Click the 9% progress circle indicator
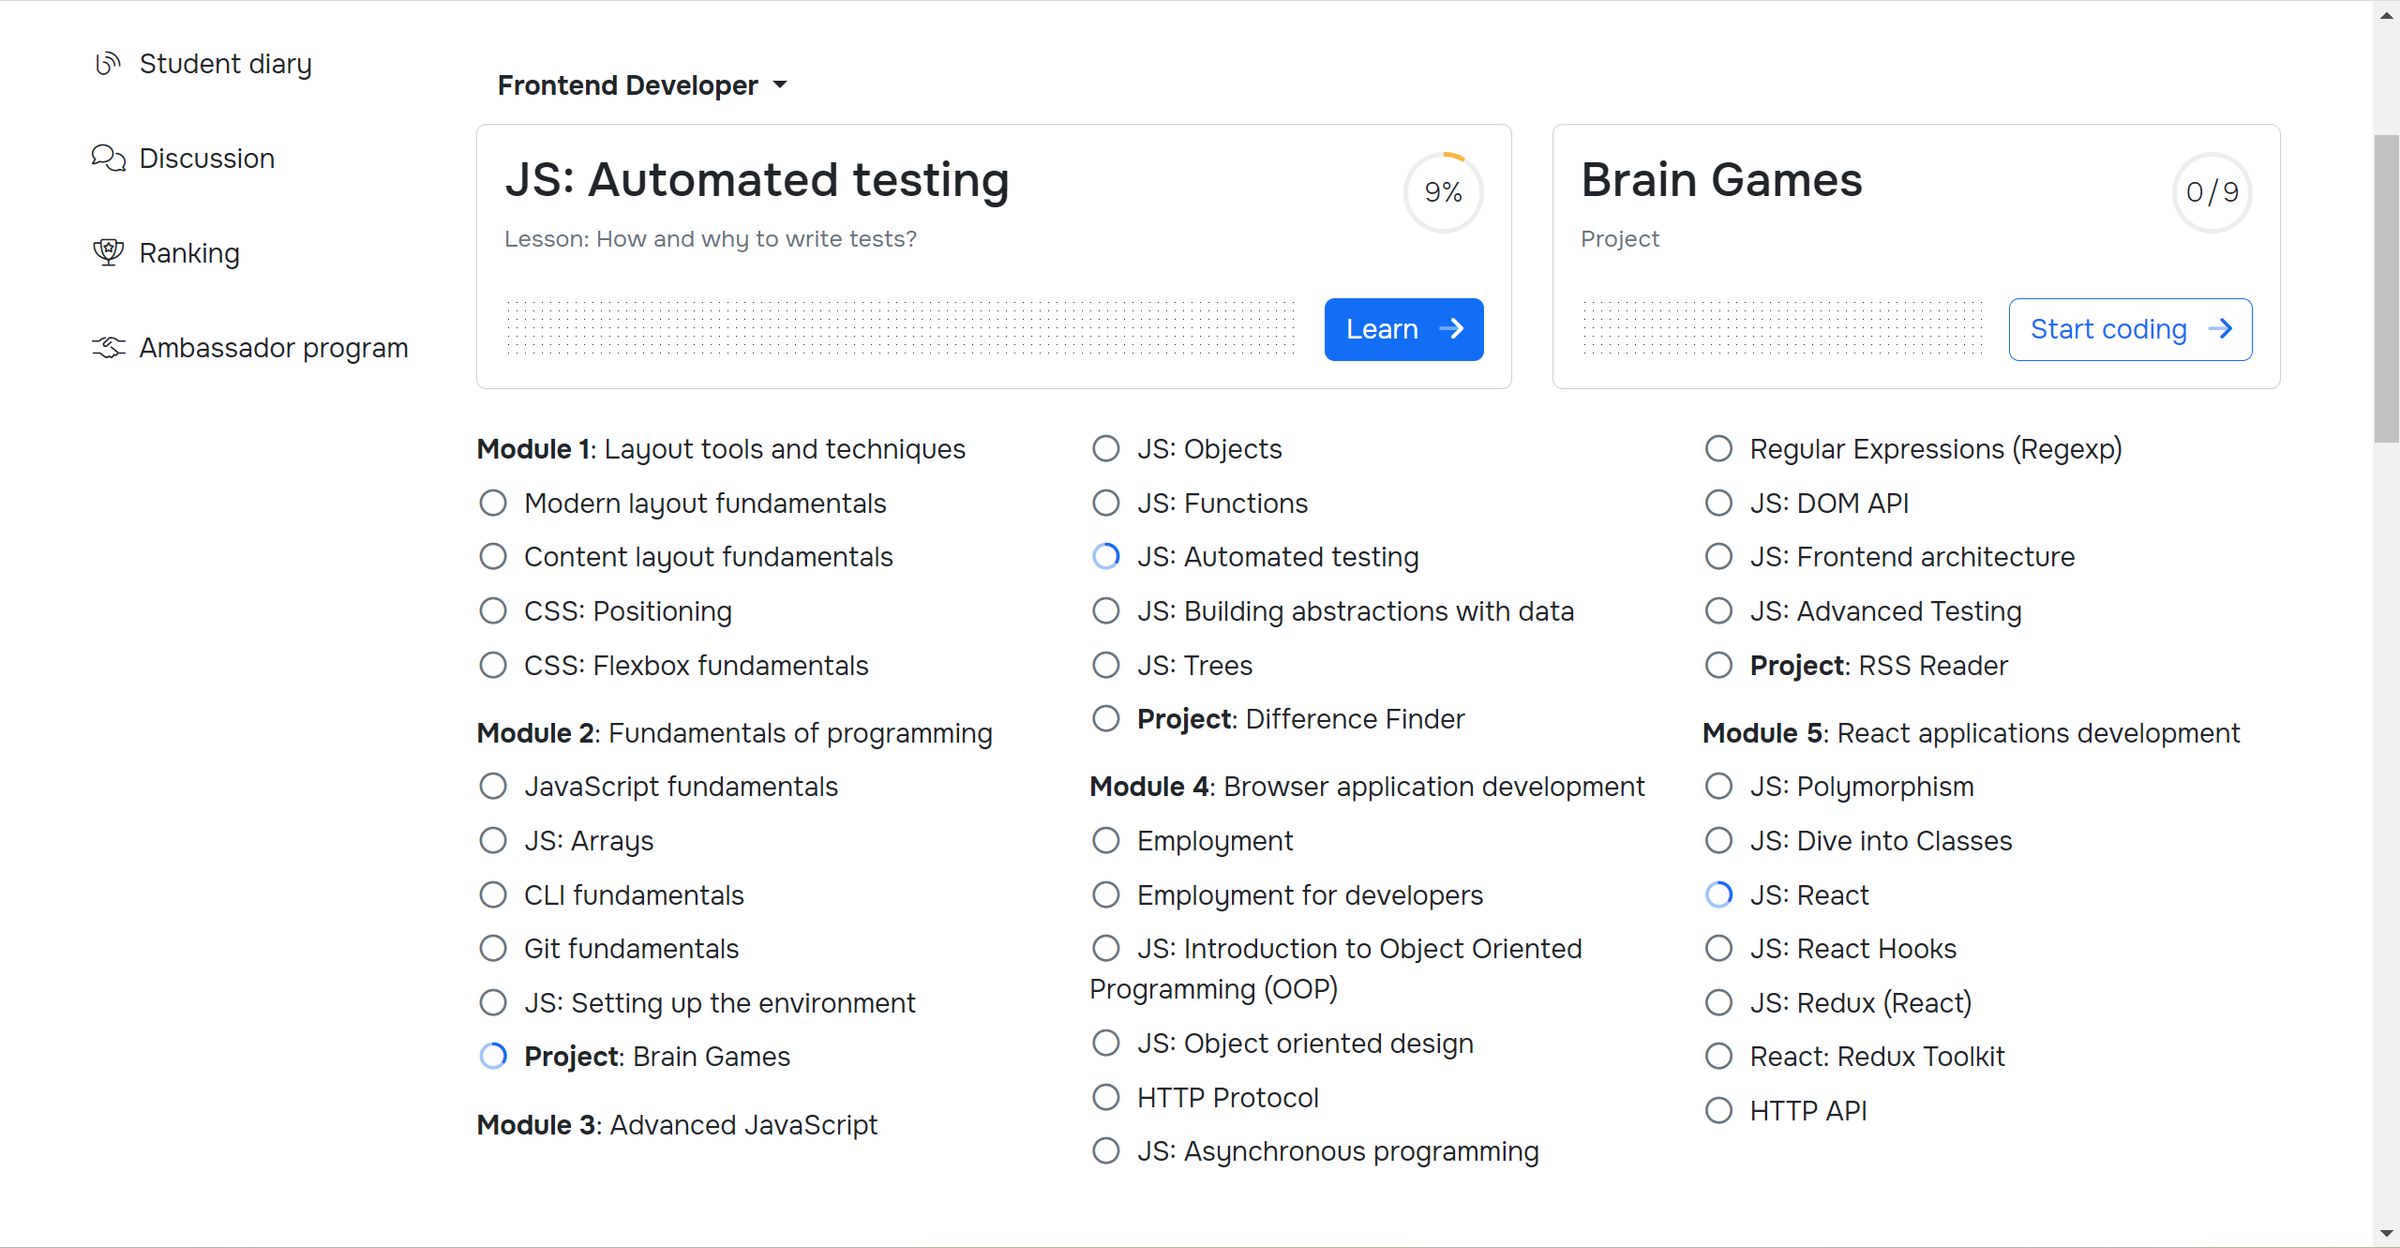Screen dimensions: 2400x1248 point(1443,192)
